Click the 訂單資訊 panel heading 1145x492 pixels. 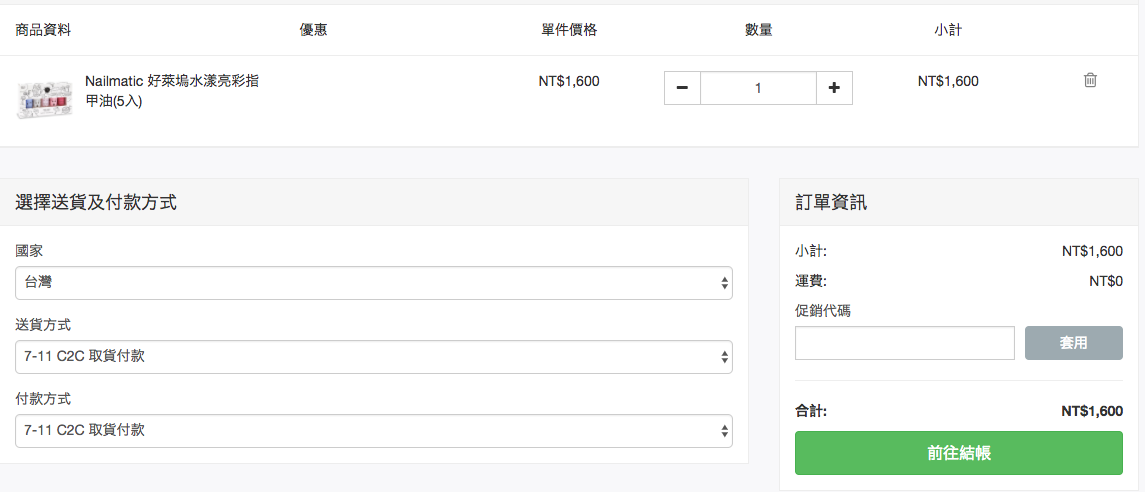pos(832,202)
